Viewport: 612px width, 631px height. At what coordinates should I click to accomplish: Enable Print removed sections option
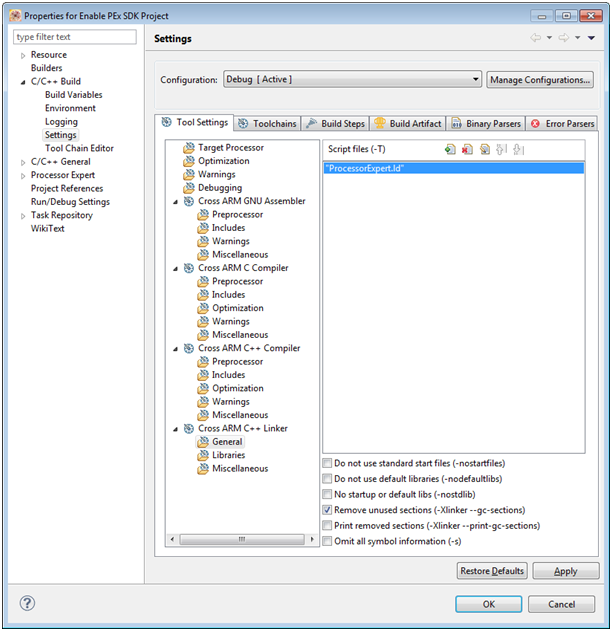pyautogui.click(x=328, y=526)
